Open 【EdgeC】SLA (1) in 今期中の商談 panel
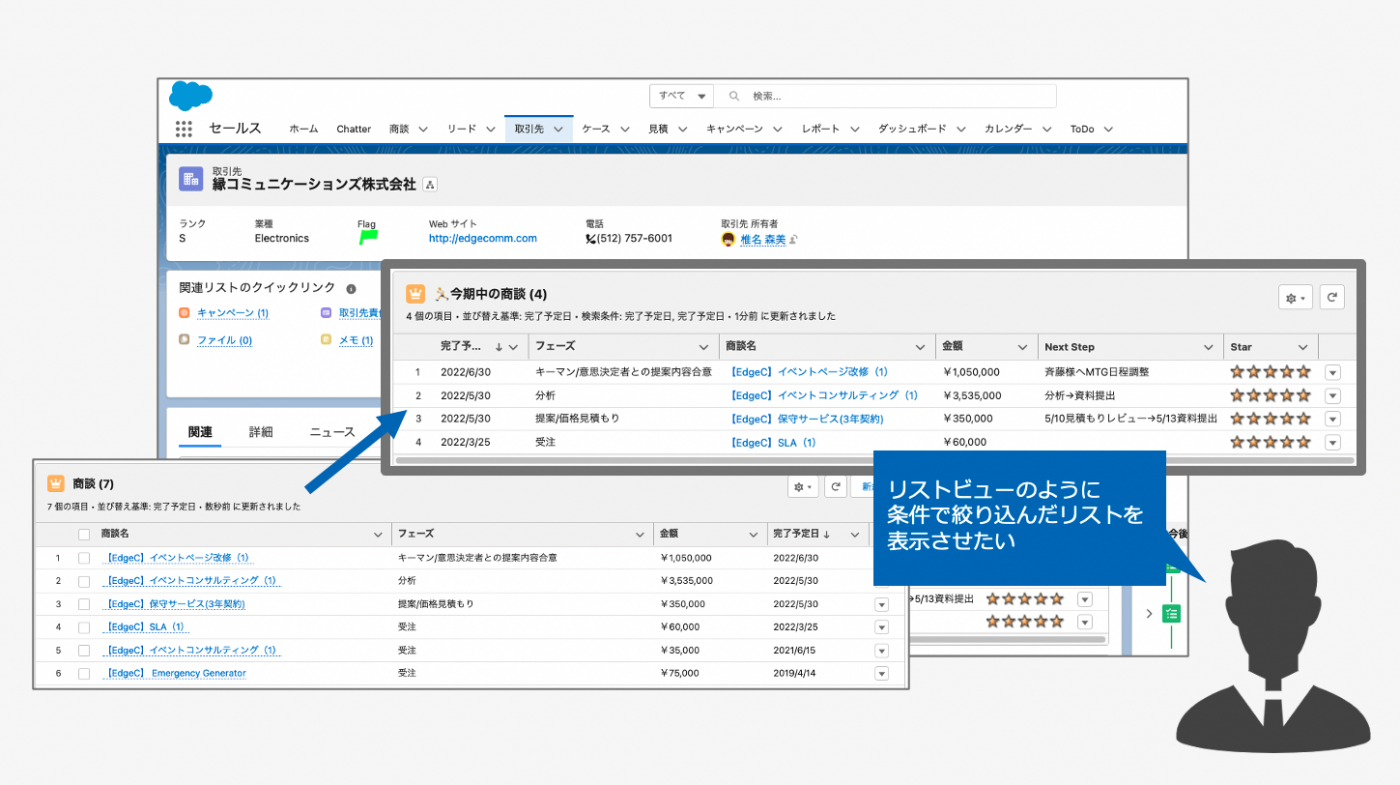This screenshot has height=785, width=1400. point(772,442)
